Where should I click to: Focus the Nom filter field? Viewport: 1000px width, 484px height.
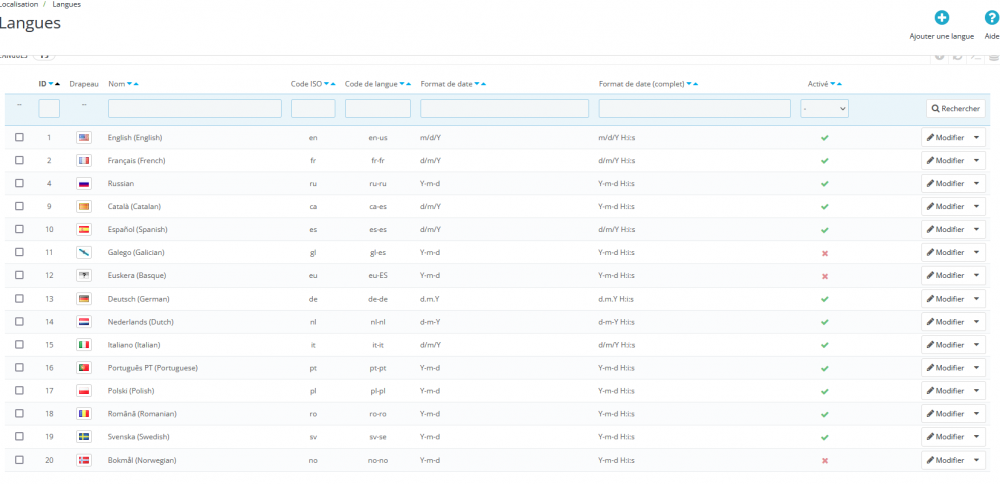pos(195,108)
